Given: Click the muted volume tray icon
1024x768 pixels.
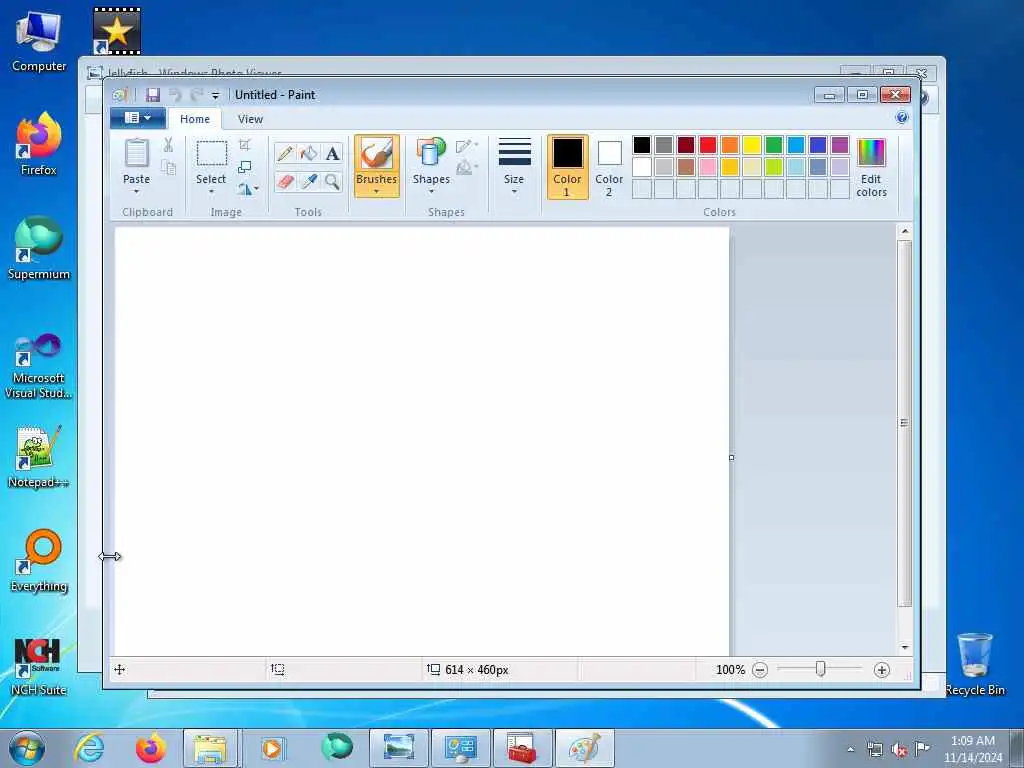Looking at the screenshot, I should (899, 749).
